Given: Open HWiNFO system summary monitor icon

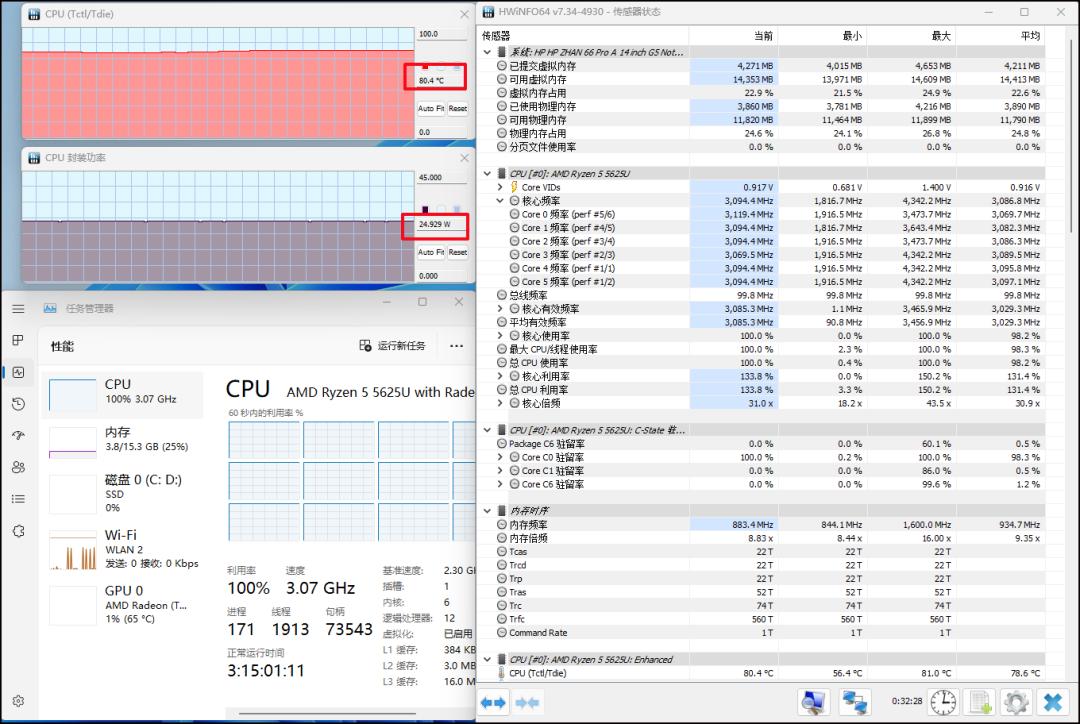Looking at the screenshot, I should click(x=813, y=701).
